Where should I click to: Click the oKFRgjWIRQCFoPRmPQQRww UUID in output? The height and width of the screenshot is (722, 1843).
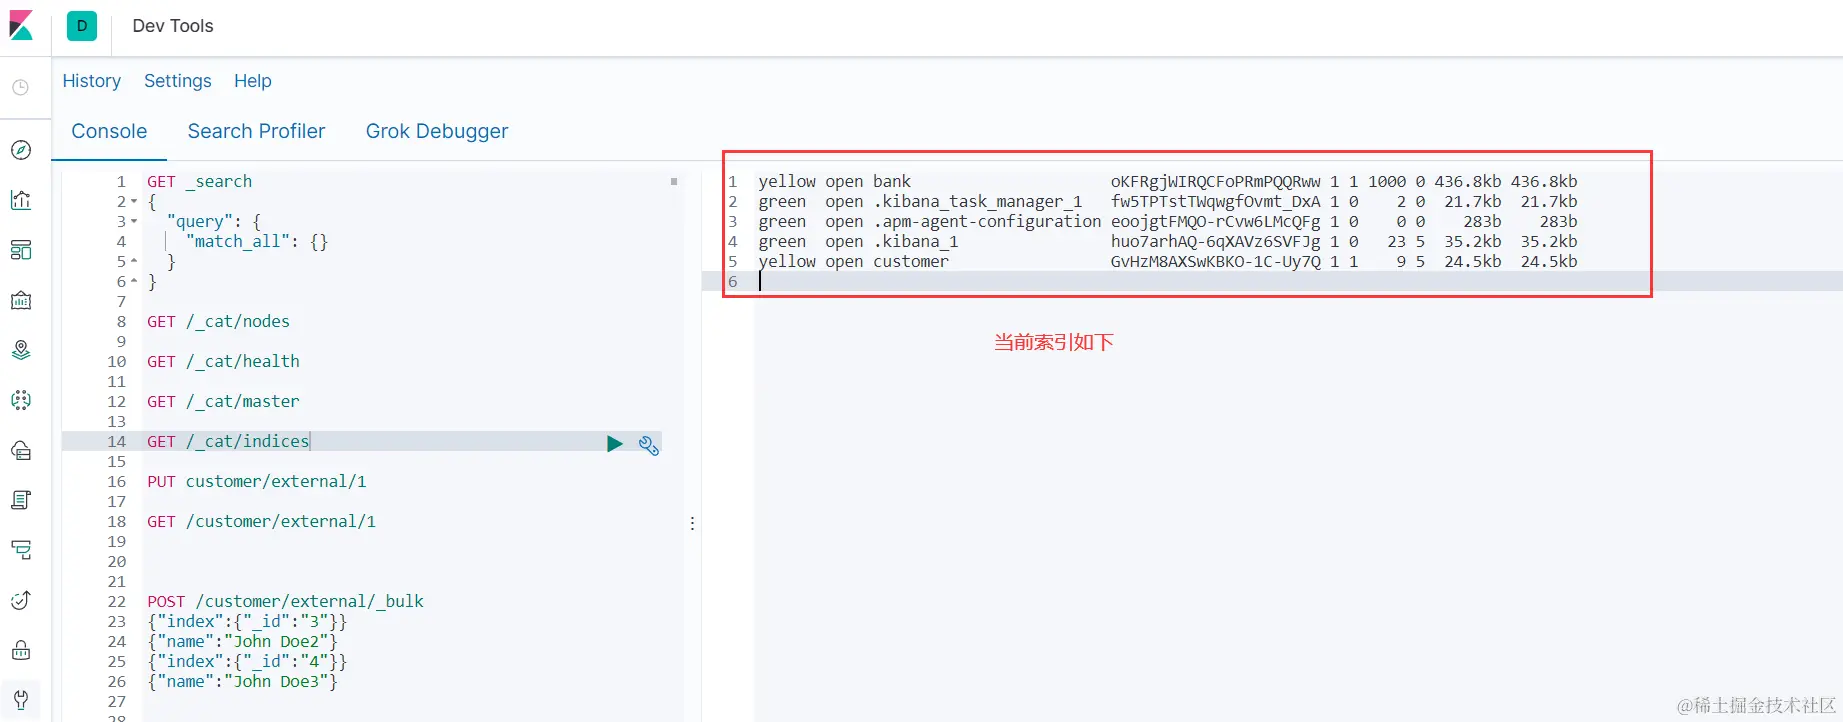pyautogui.click(x=1216, y=182)
